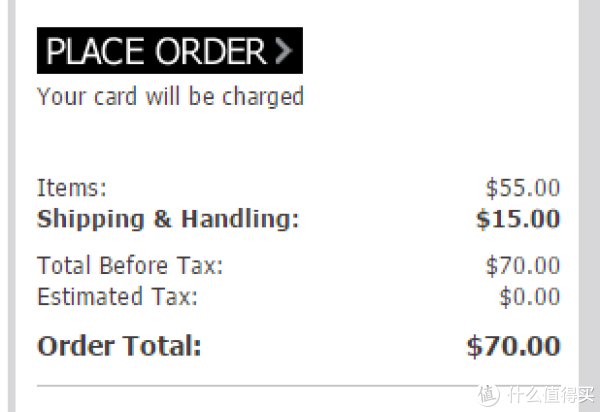Image resolution: width=600 pixels, height=412 pixels.
Task: Click the $0.00 estimated tax amount
Action: tap(530, 297)
